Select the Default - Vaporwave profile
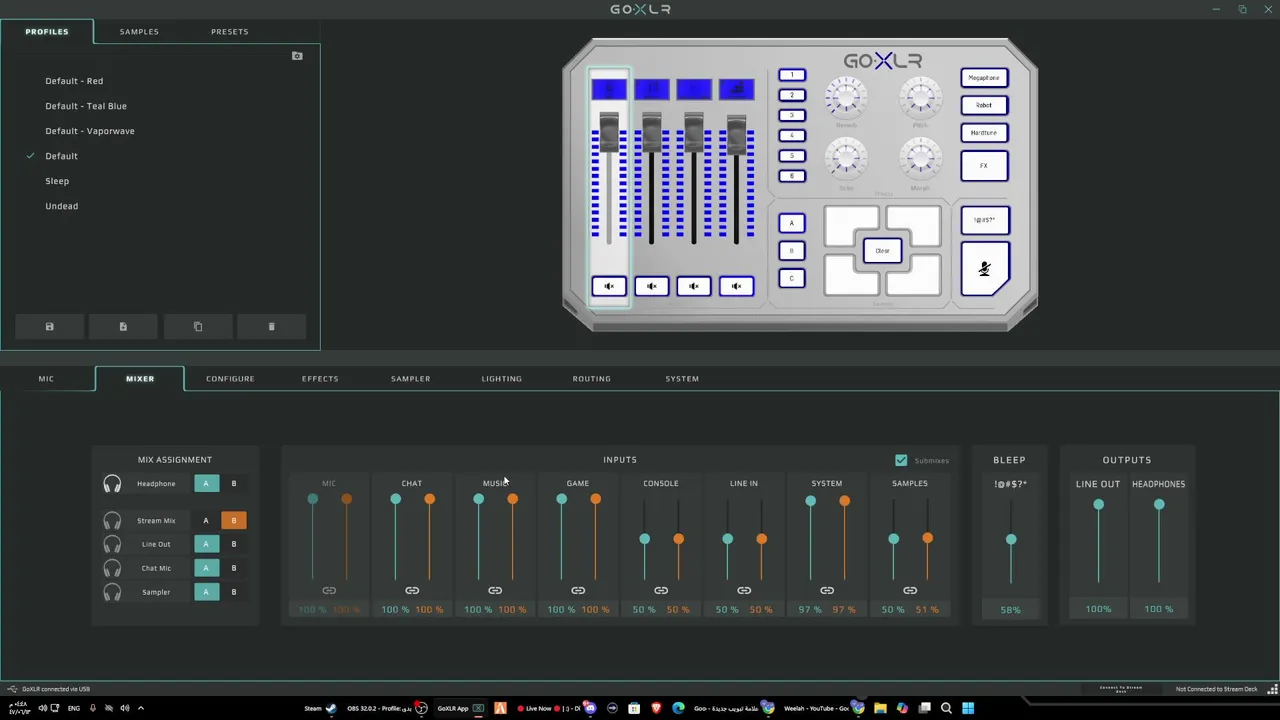 coord(90,131)
